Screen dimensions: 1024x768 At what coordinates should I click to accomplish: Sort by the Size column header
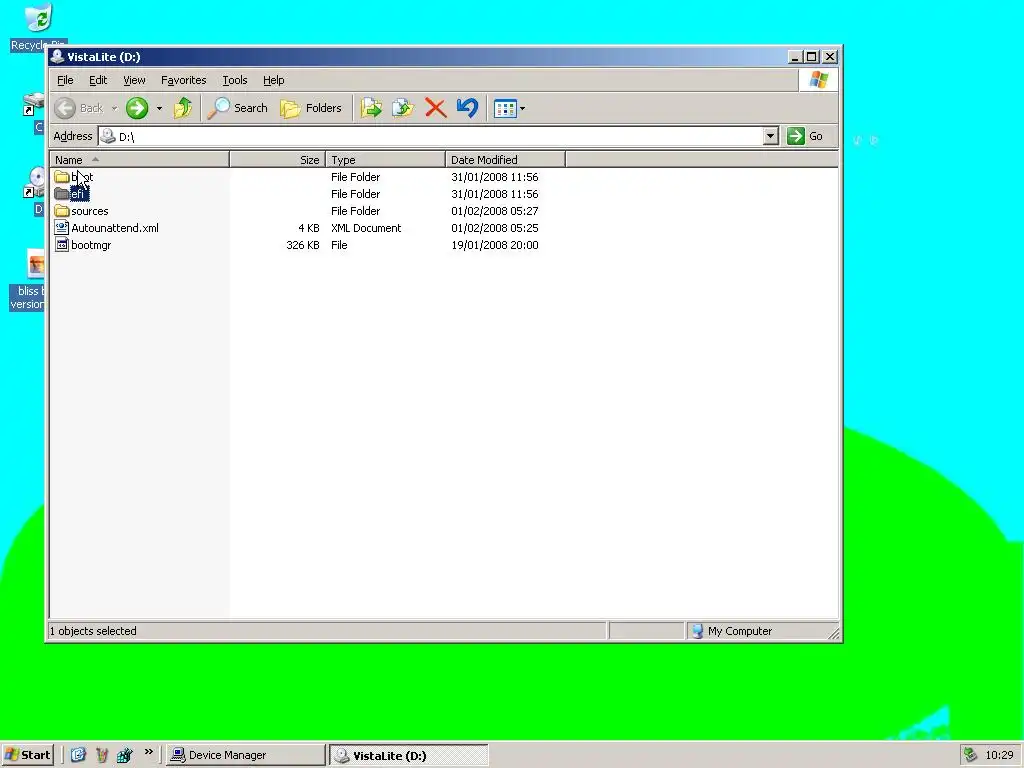tap(278, 159)
